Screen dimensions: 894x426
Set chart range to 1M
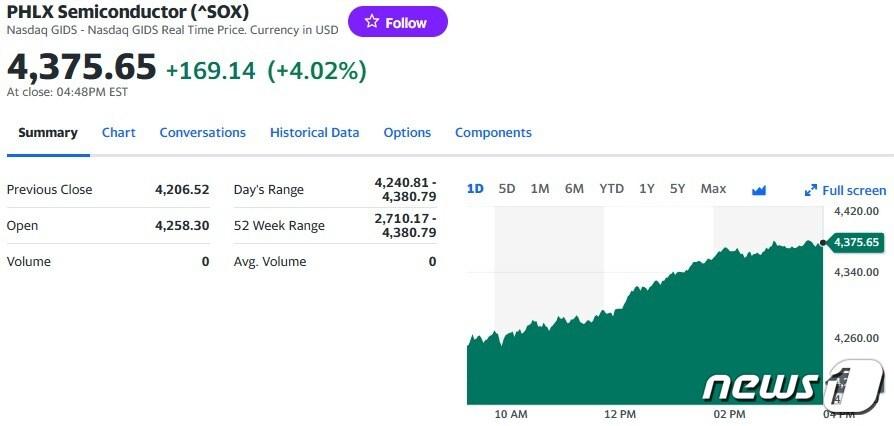[540, 189]
